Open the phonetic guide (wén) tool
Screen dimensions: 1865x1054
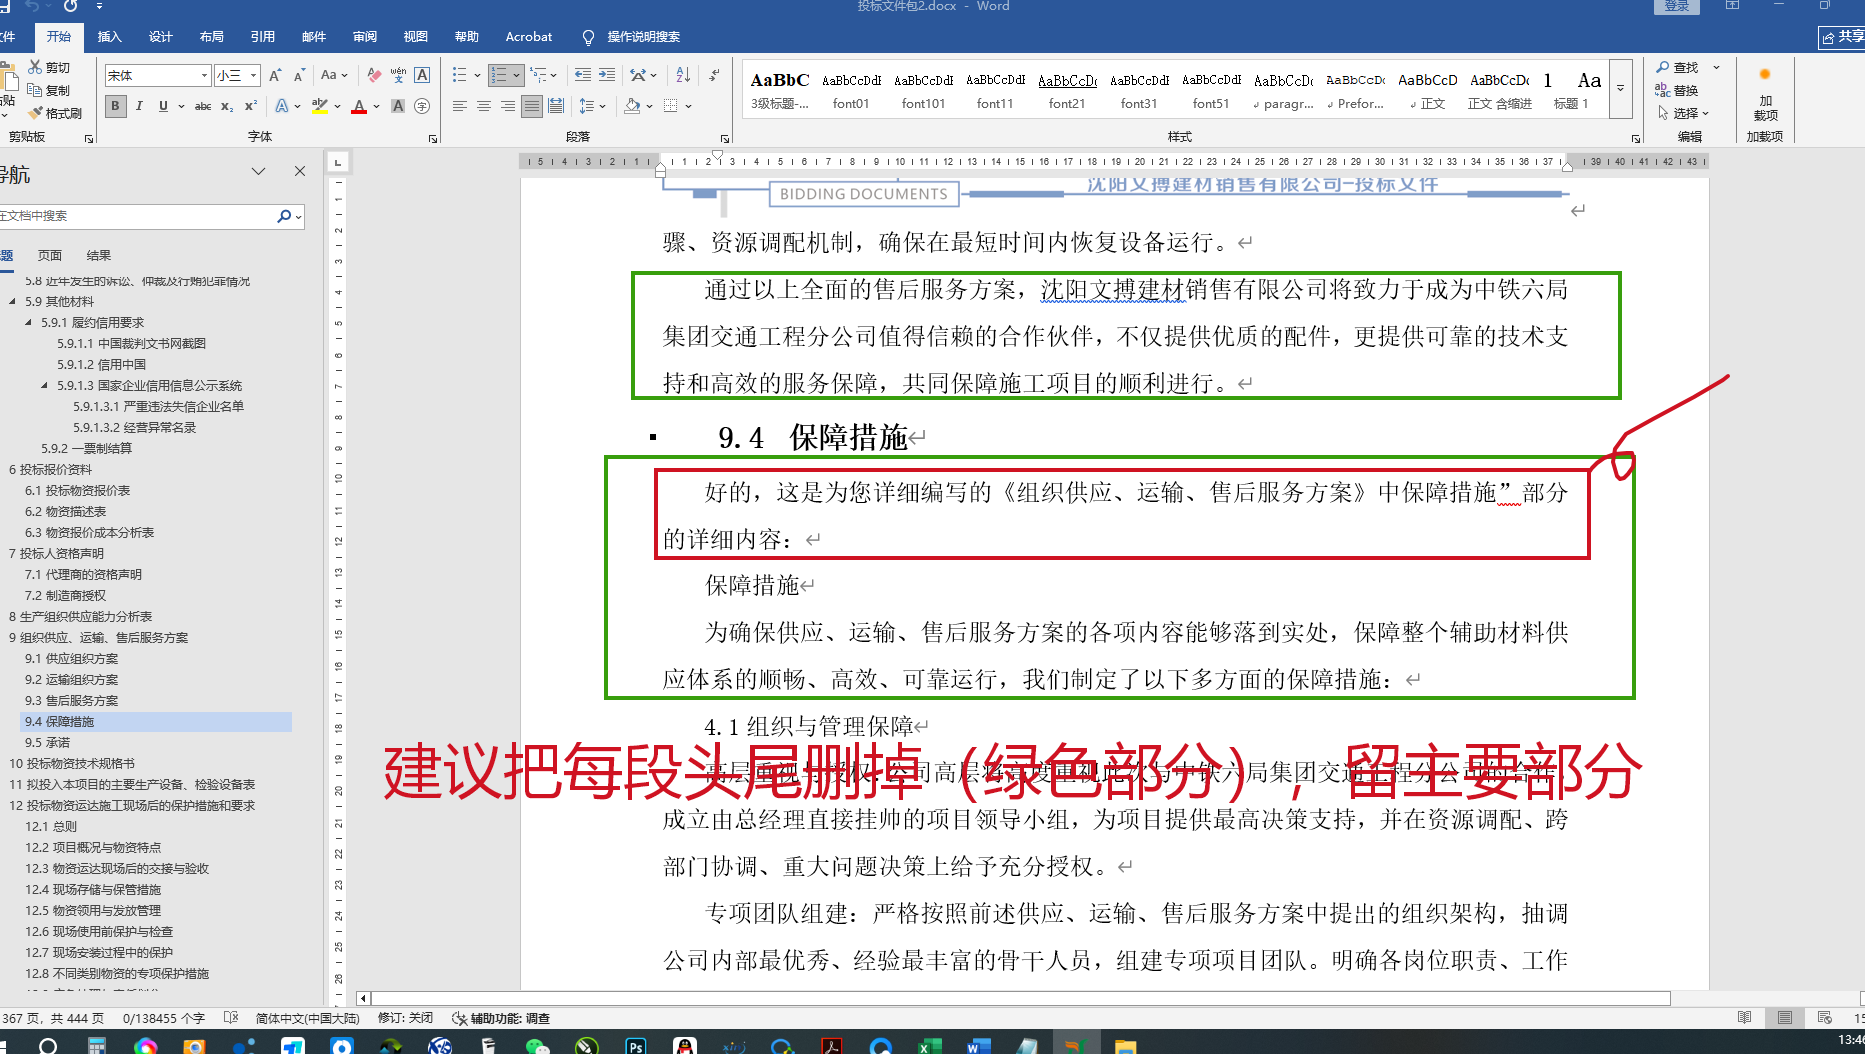click(x=398, y=75)
